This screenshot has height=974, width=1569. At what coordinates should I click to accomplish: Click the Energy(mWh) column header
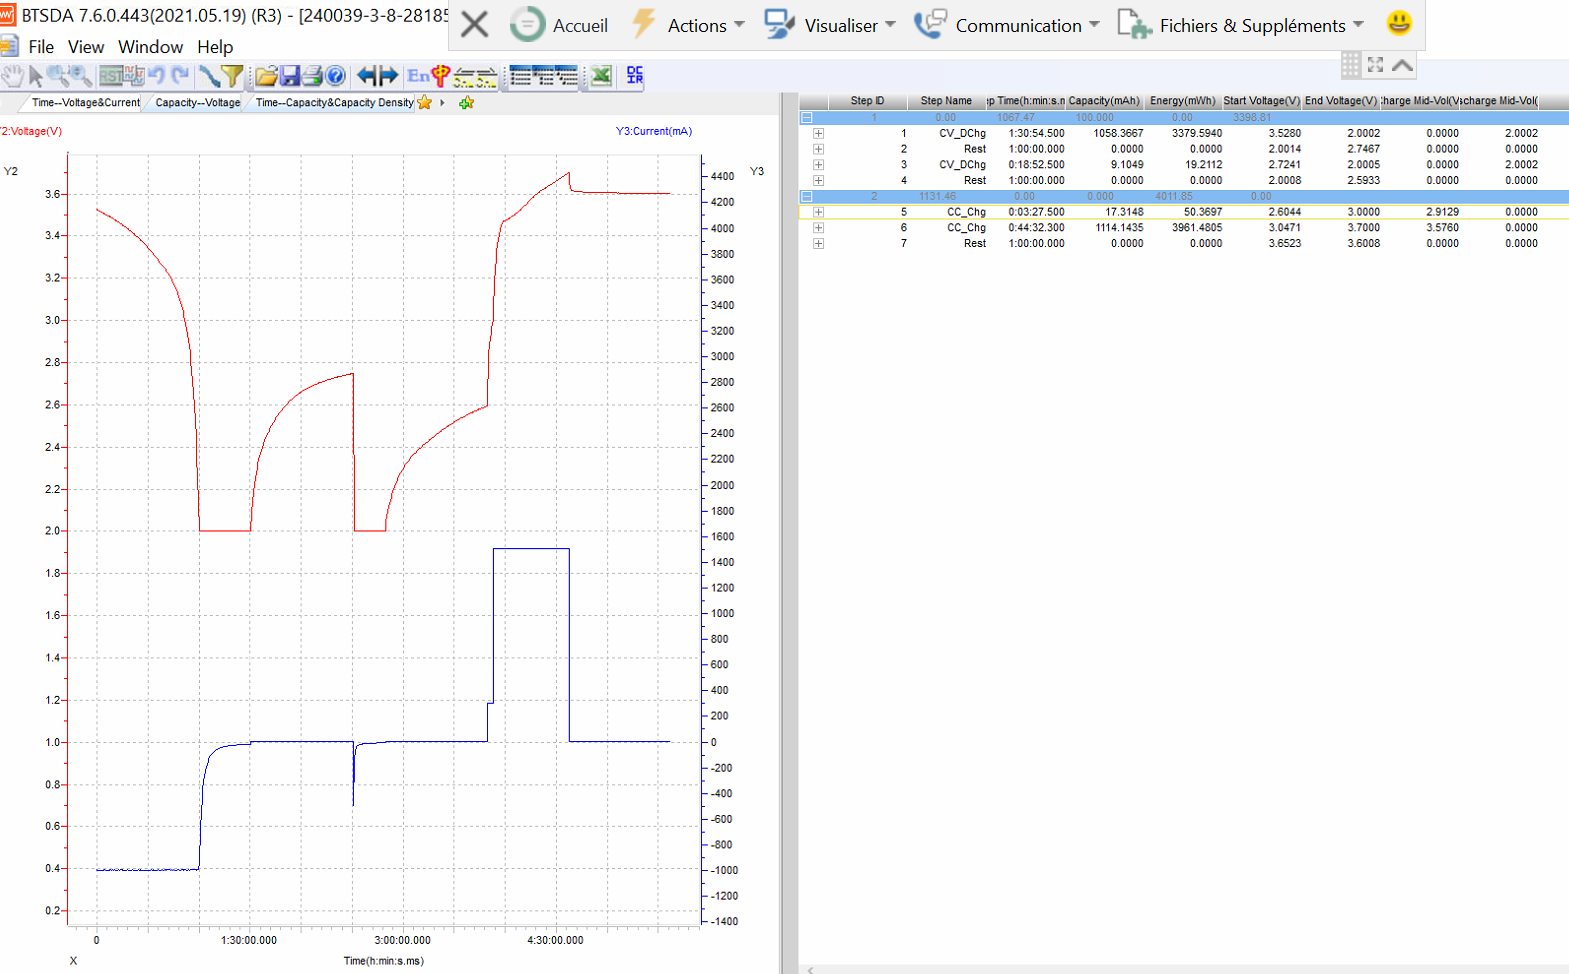point(1182,101)
